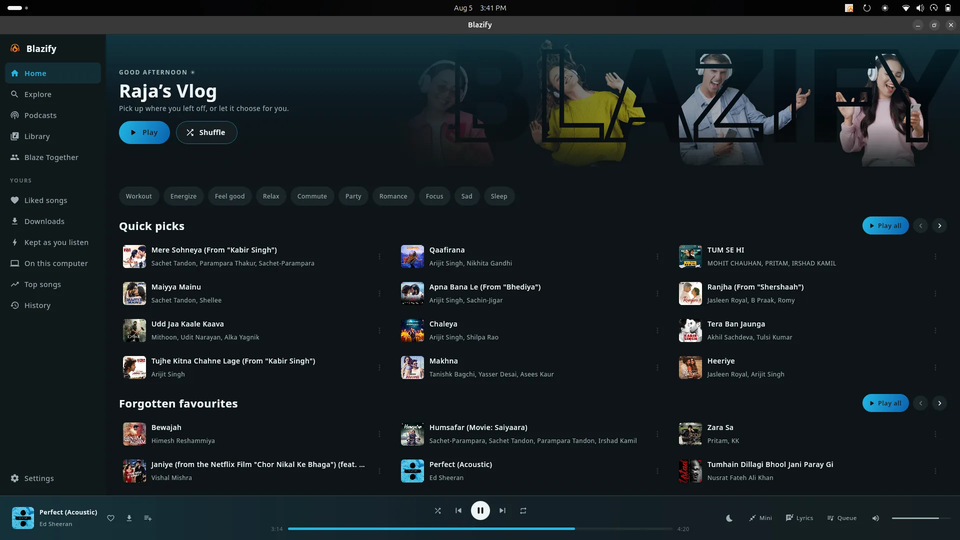Download the now playing song
The image size is (960, 540).
[x=129, y=518]
